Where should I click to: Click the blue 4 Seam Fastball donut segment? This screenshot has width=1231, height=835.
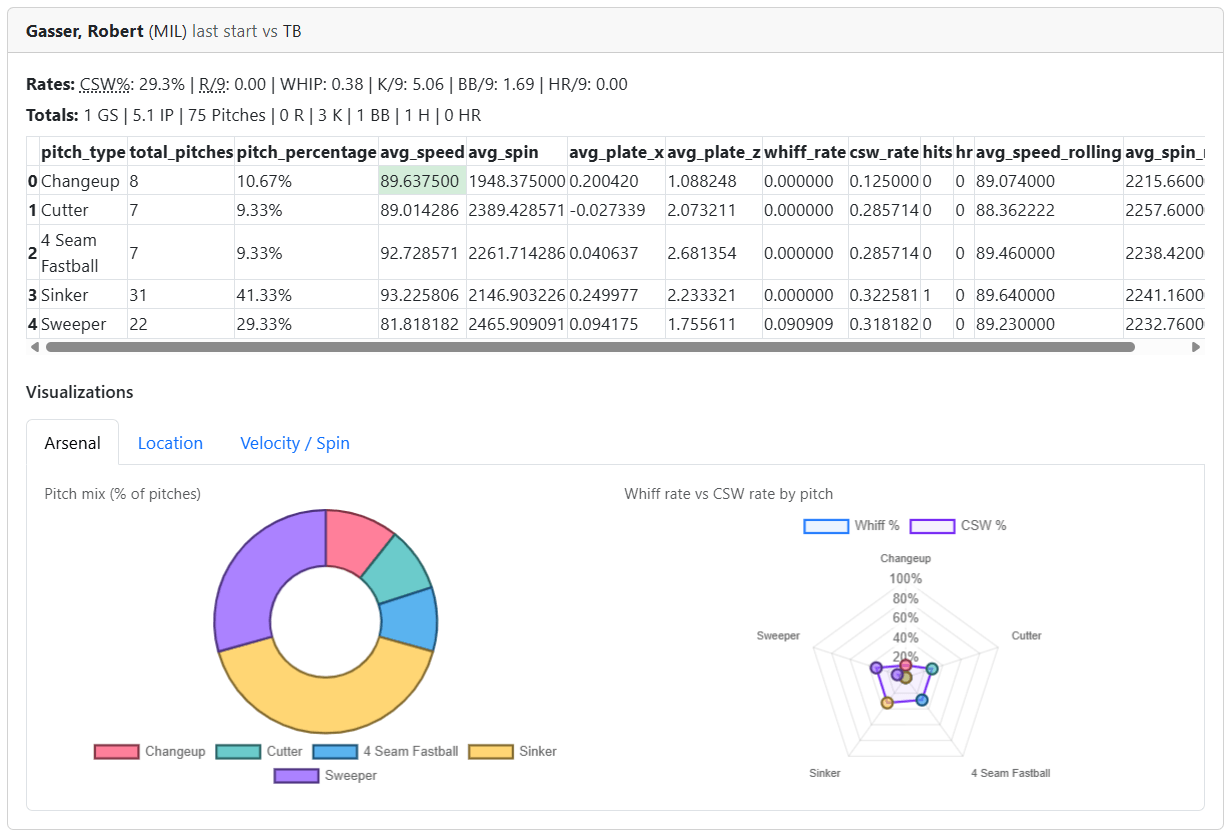click(408, 618)
